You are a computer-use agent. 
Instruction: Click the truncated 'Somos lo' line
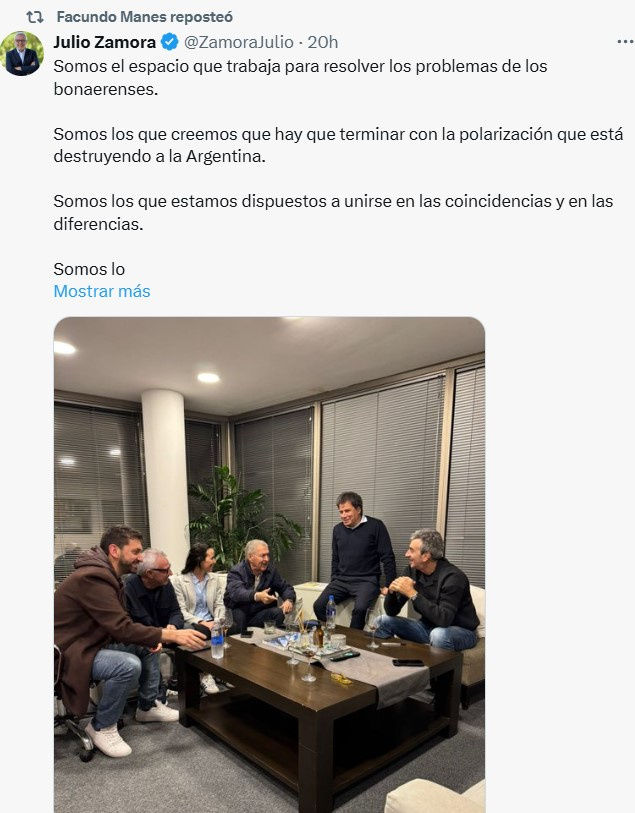point(89,269)
